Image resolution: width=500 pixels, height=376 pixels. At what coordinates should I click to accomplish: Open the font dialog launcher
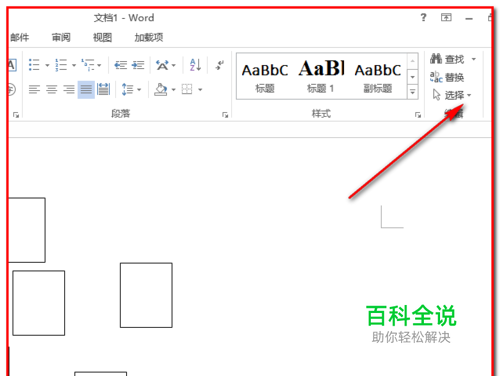(x=16, y=115)
